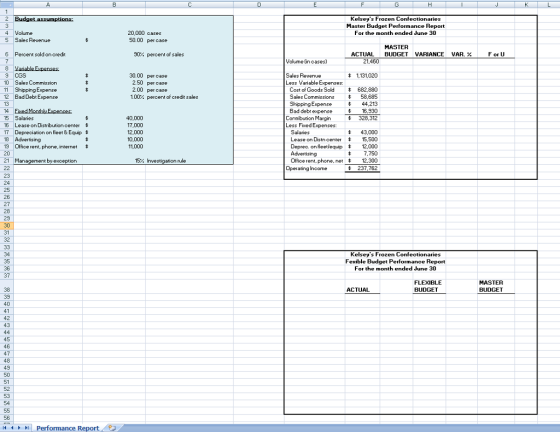Click the 'Operating Income' row label
Image resolution: width=560 pixels, height=432 pixels.
(306, 168)
